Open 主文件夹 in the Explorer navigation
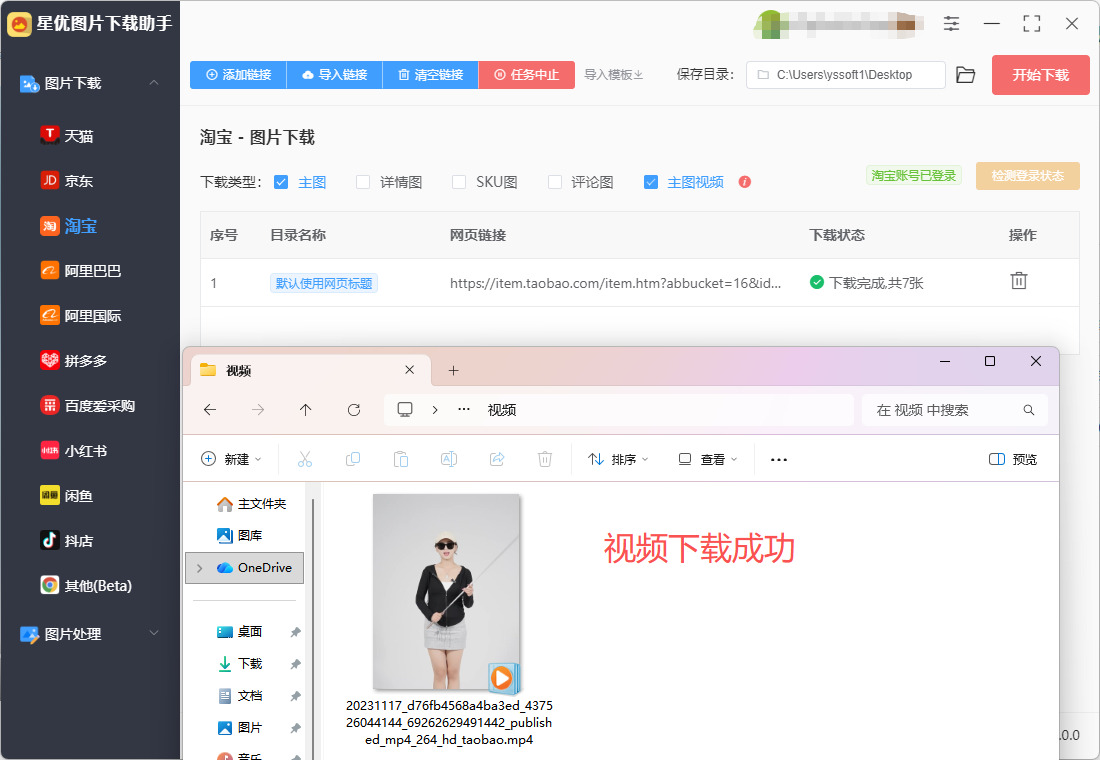Viewport: 1100px width, 760px height. 250,503
